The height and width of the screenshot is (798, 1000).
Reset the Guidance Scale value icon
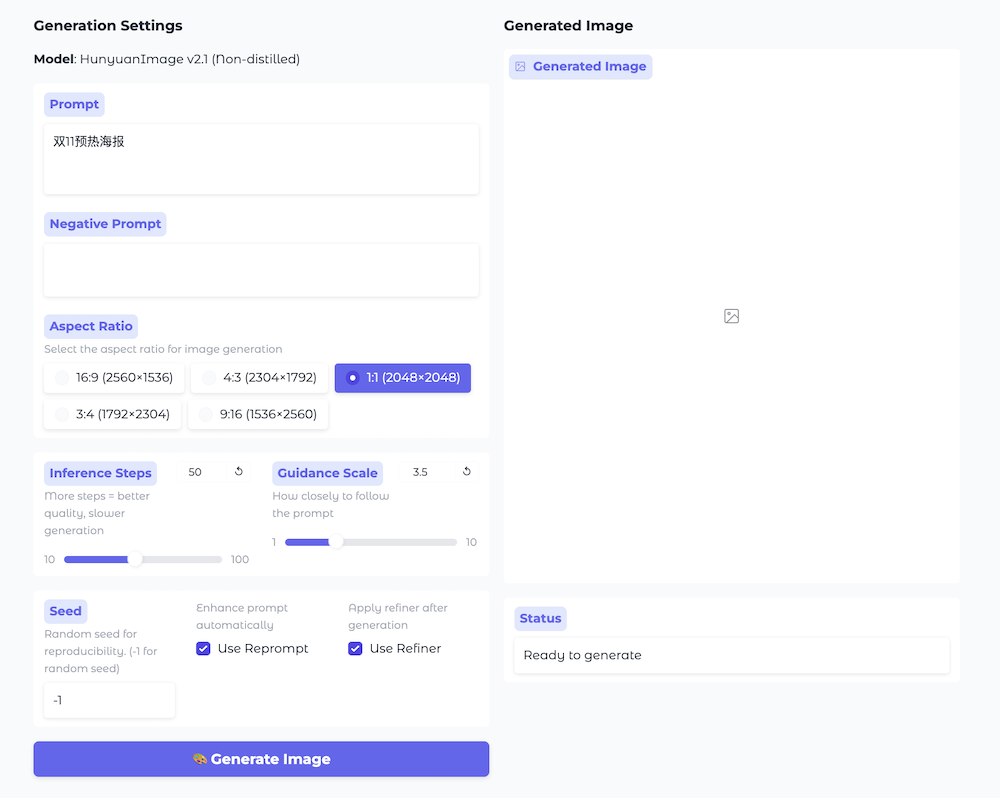[x=467, y=472]
